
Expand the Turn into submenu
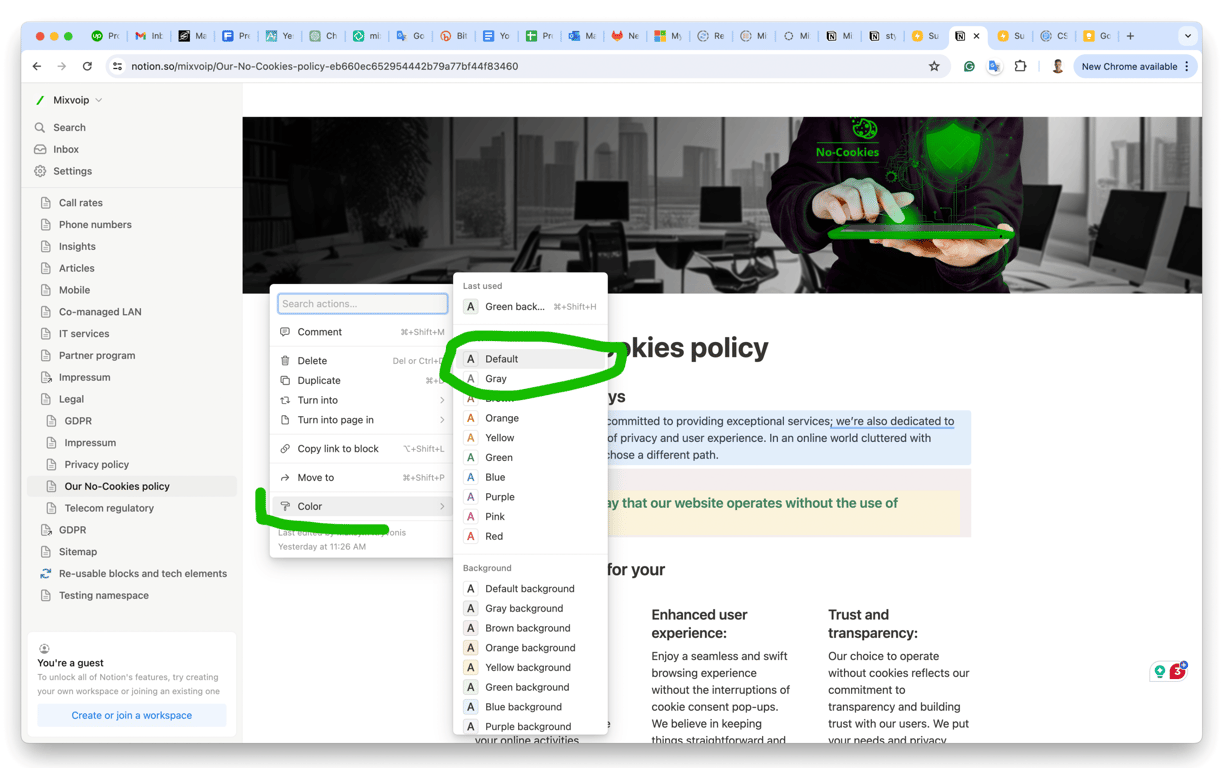pos(362,400)
